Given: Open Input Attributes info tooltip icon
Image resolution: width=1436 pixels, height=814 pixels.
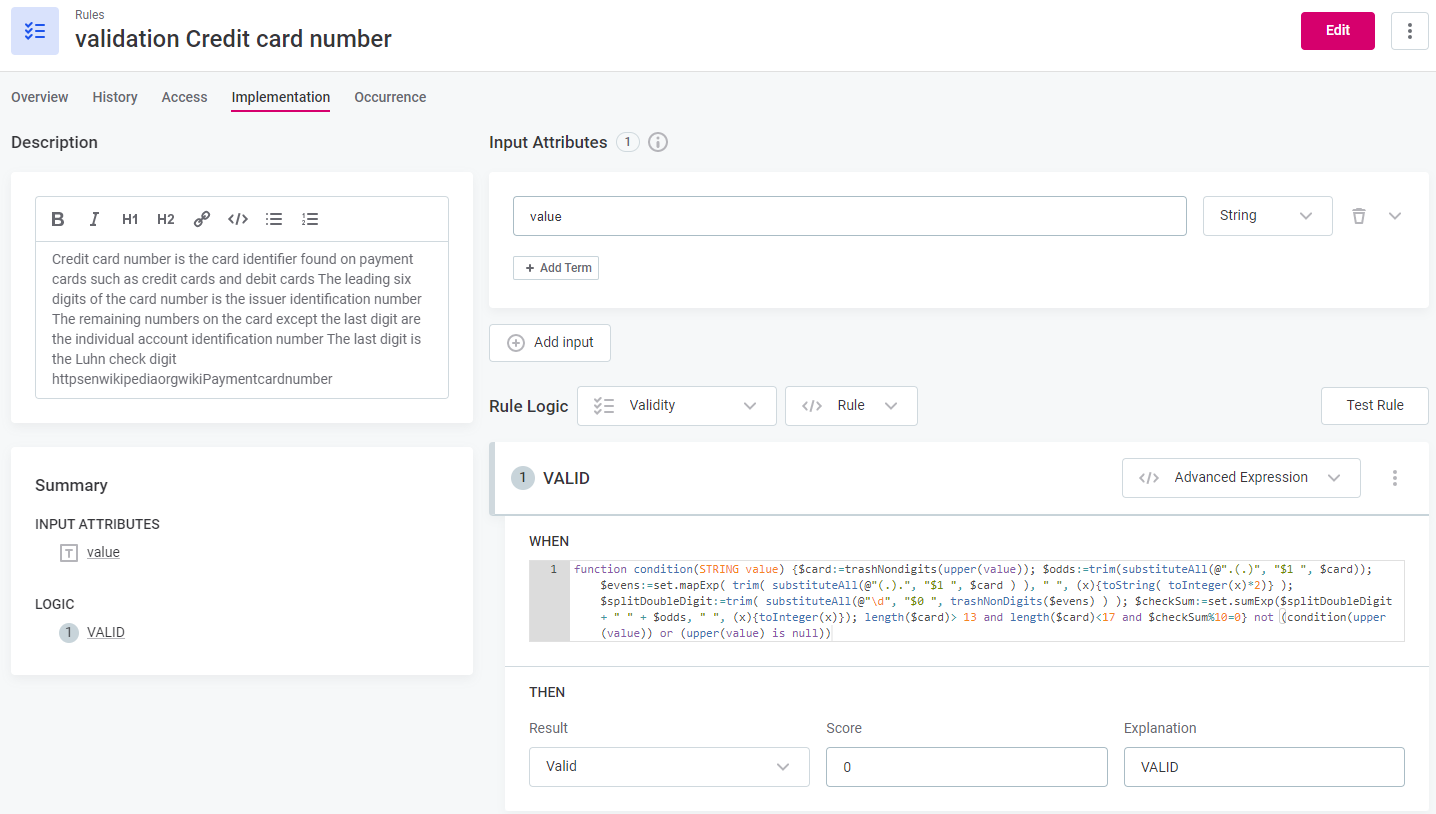Looking at the screenshot, I should pyautogui.click(x=658, y=142).
